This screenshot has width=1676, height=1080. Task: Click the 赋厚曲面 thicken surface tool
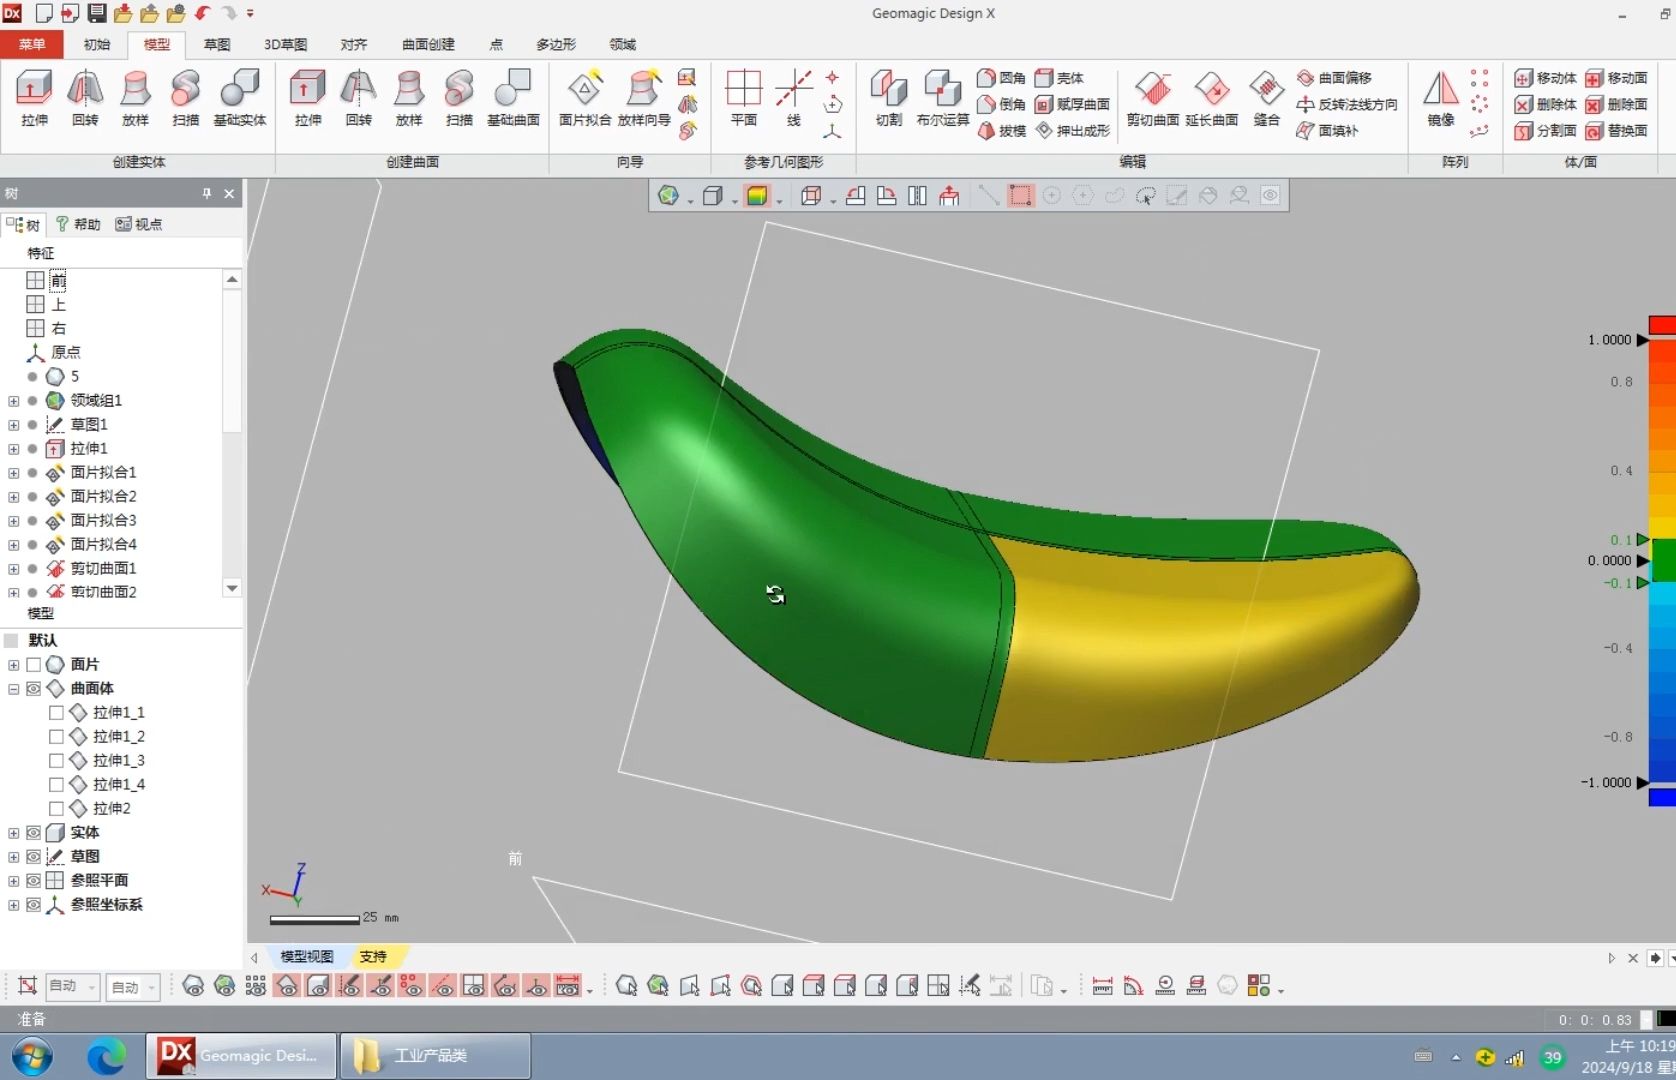1072,104
